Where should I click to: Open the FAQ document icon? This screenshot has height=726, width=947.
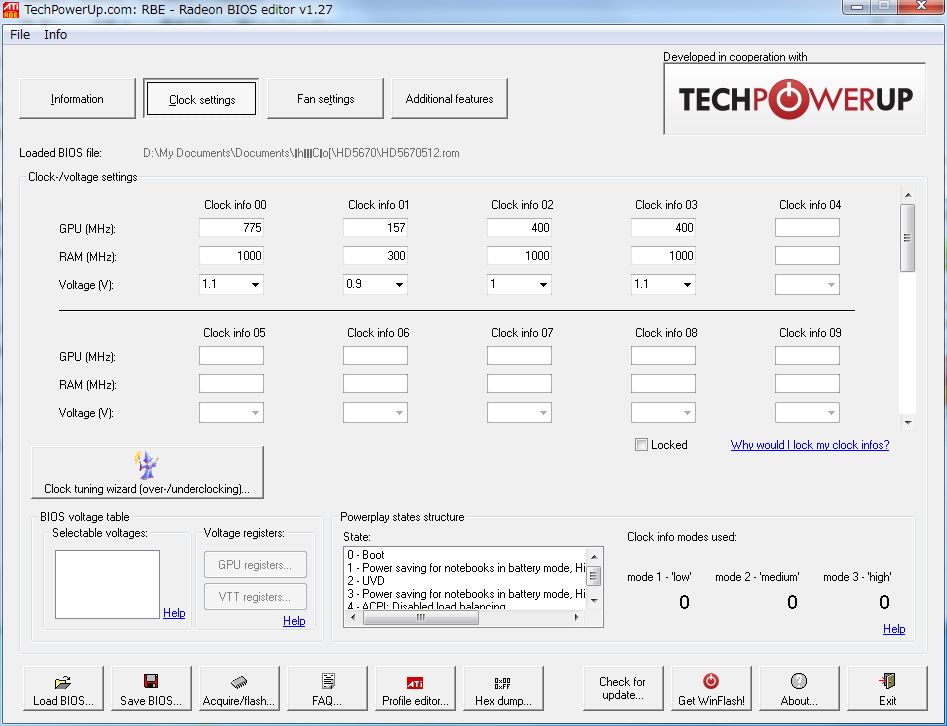(x=327, y=681)
